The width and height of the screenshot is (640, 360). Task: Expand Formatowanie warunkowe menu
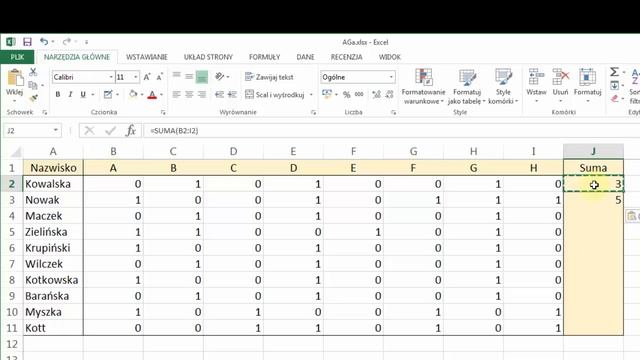423,86
